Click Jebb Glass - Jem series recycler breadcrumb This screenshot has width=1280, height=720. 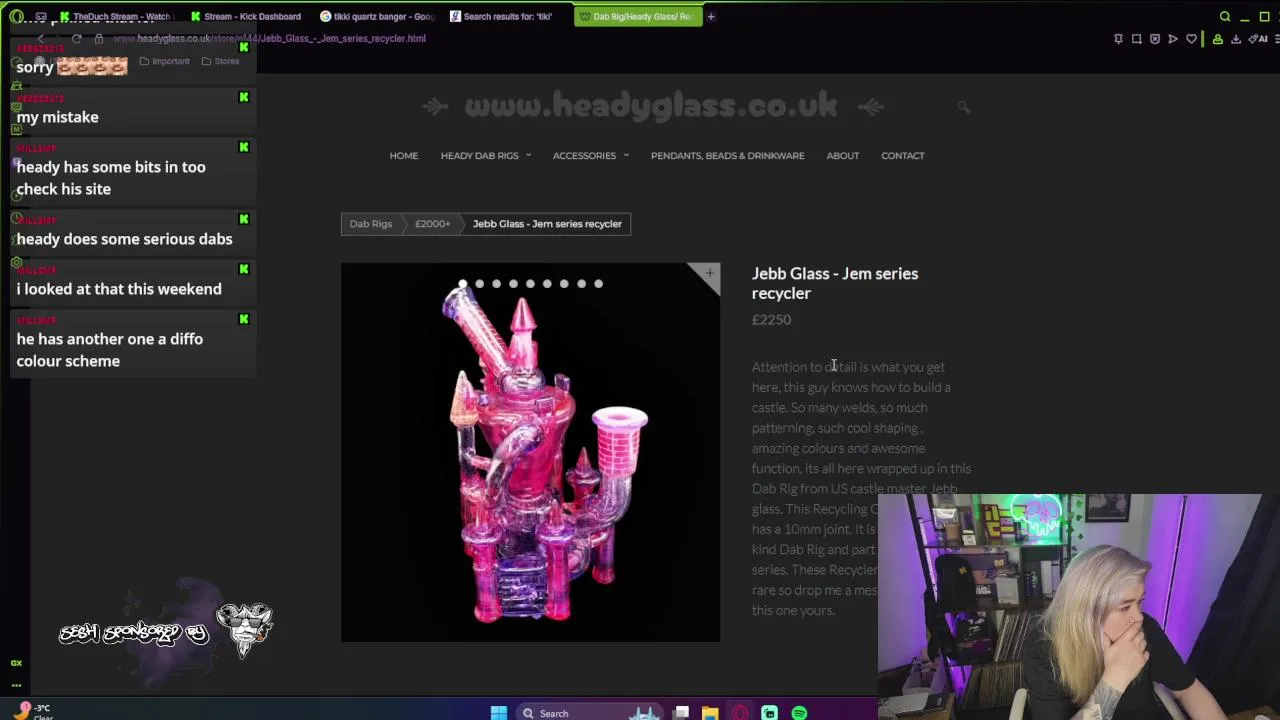click(547, 224)
